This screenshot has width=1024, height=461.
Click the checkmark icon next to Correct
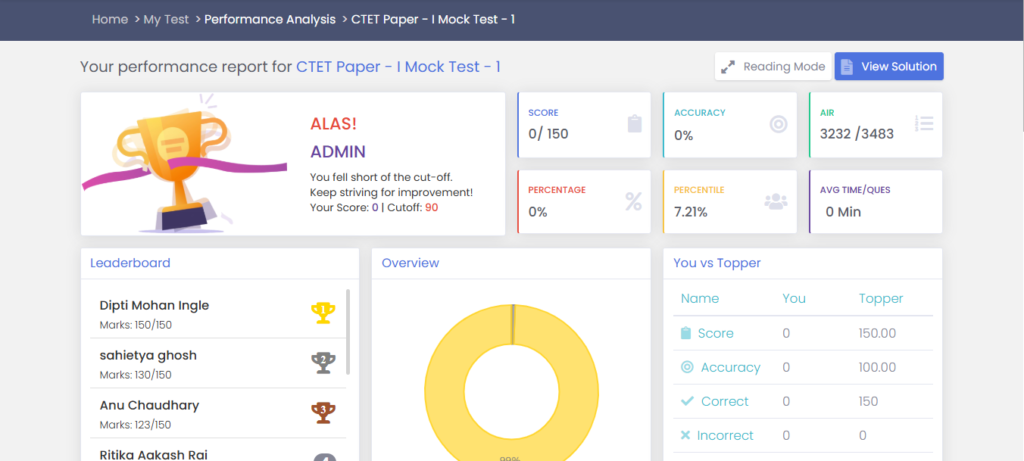pos(686,401)
